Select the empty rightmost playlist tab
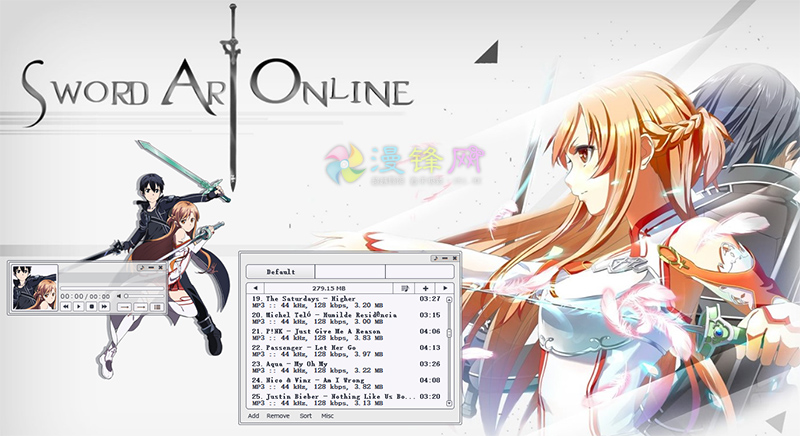 pyautogui.click(x=420, y=272)
